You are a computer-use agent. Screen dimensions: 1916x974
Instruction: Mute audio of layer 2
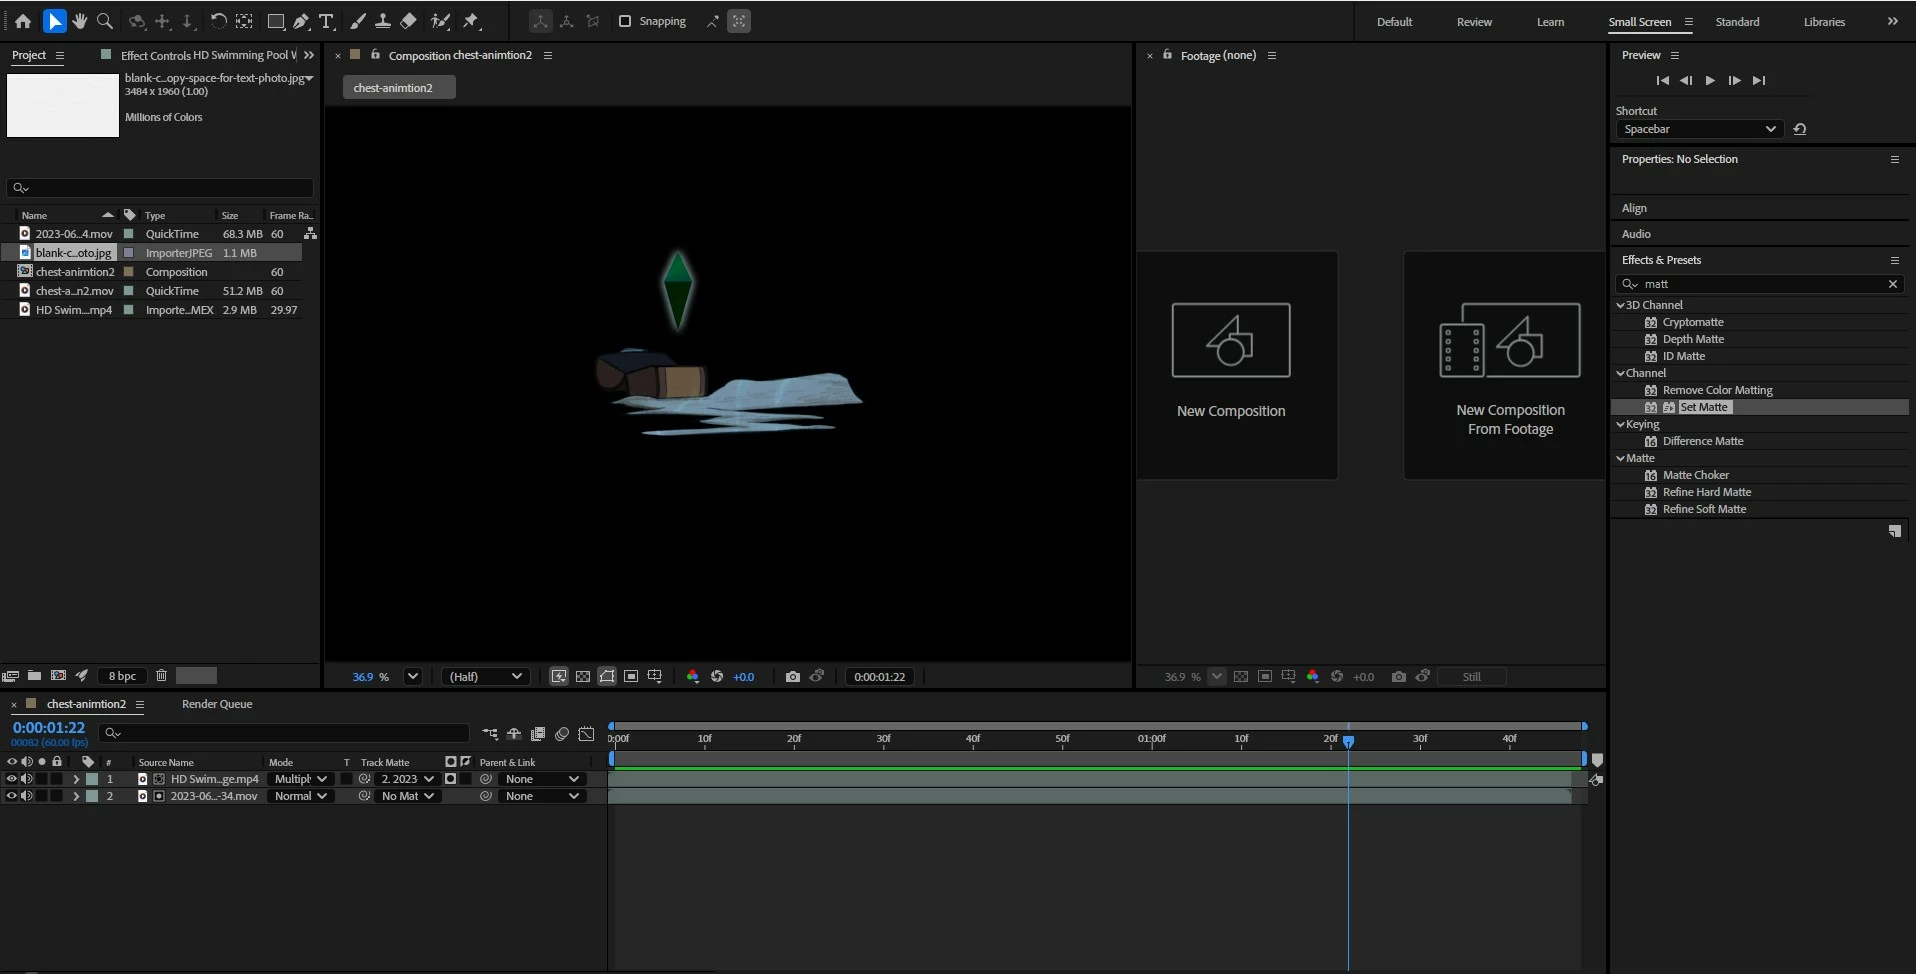[27, 796]
